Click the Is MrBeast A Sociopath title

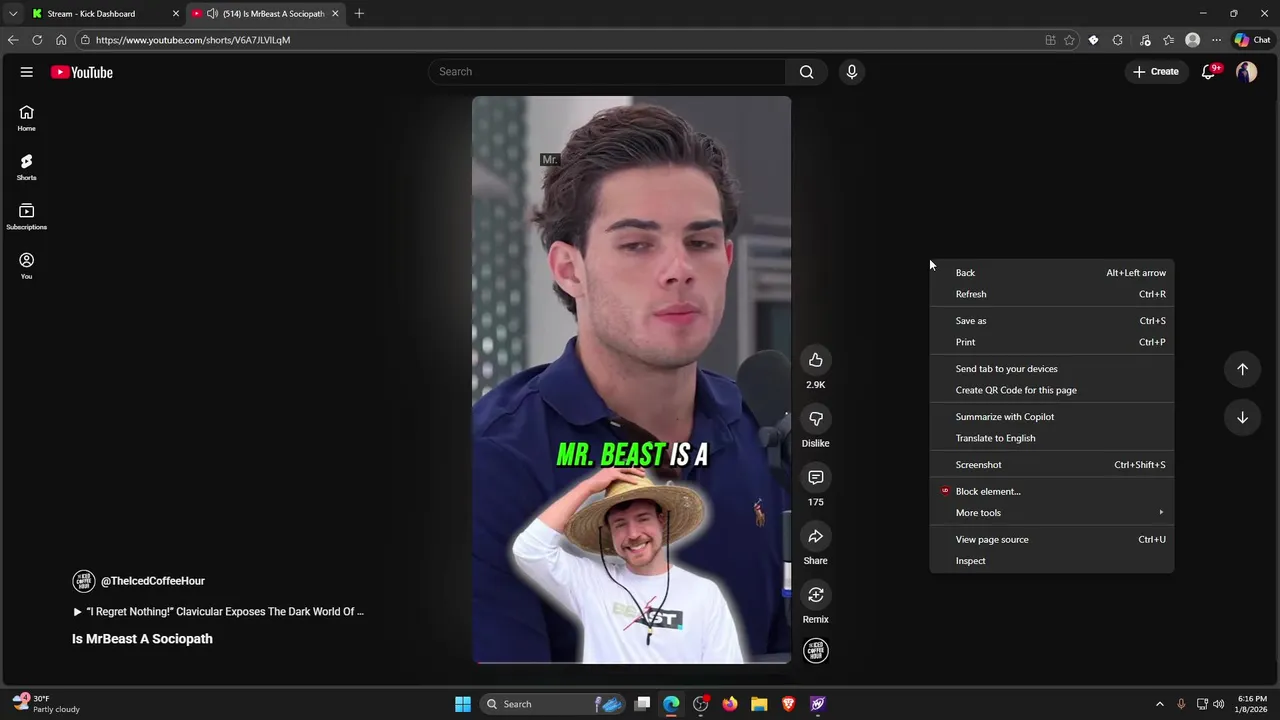click(x=142, y=639)
